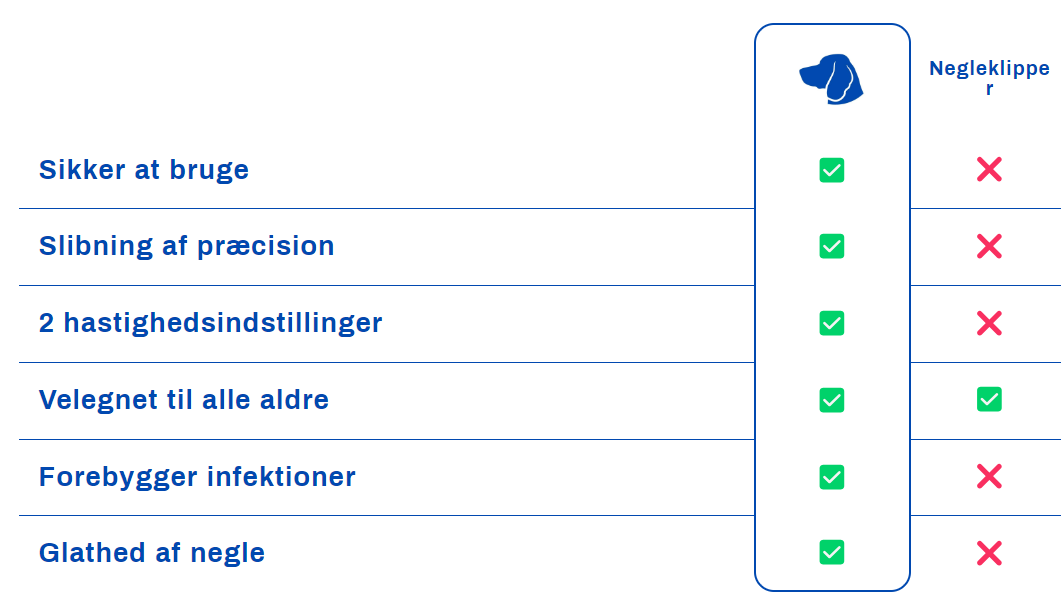Click dog column checkmark for Forebygger infektioner
This screenshot has height=613, width=1061.
coord(832,477)
